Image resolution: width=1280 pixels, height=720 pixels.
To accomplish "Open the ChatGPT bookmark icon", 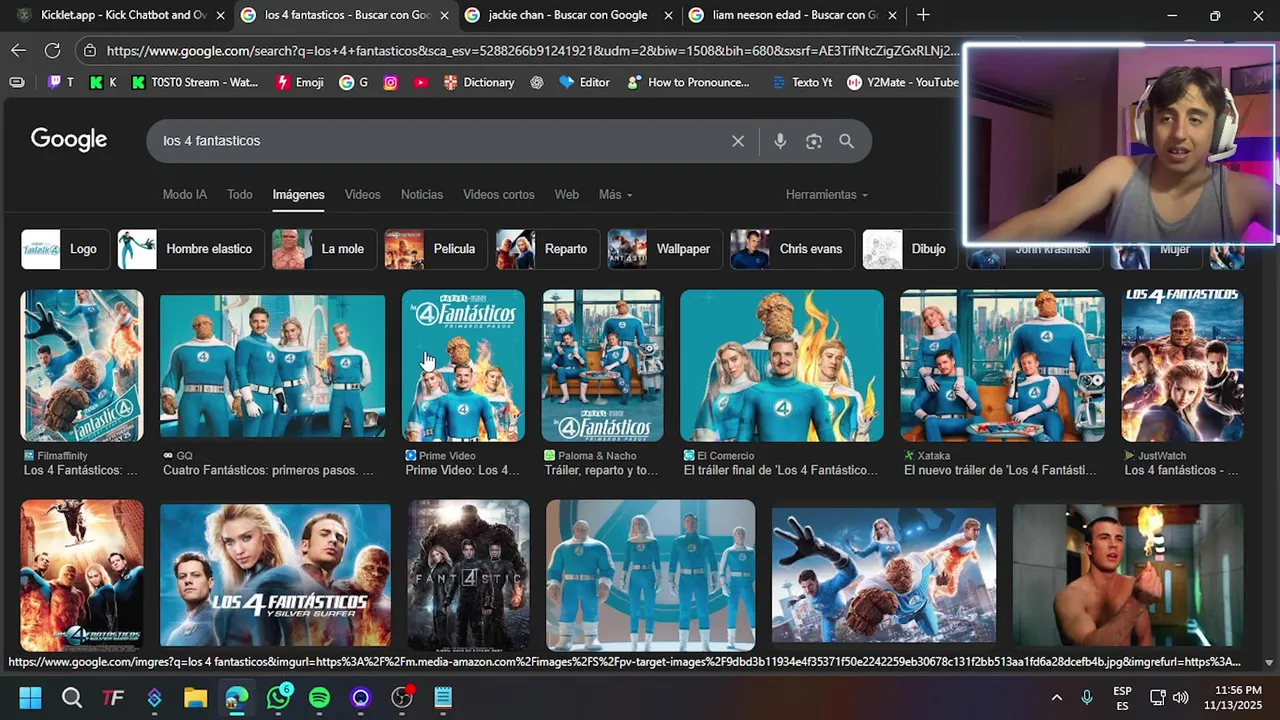I will point(537,82).
